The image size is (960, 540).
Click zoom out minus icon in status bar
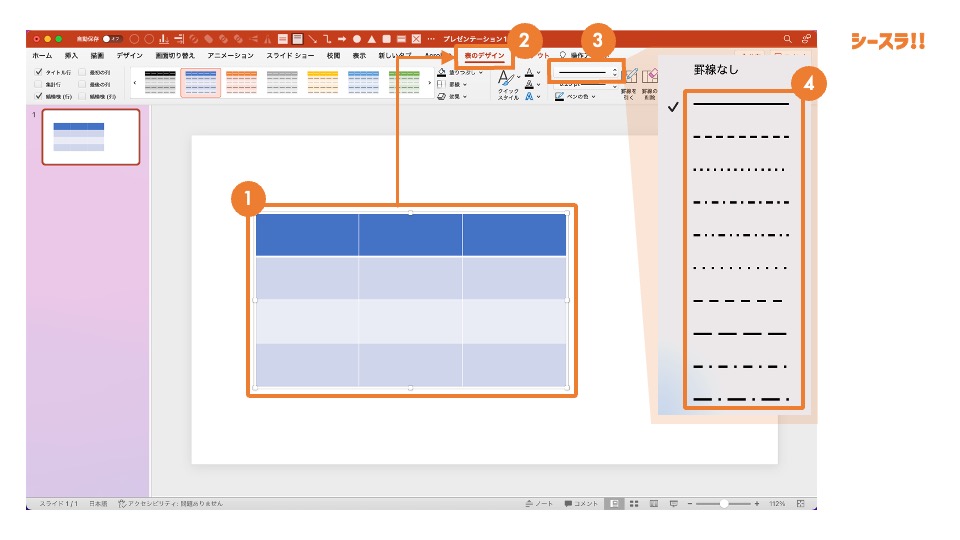tap(689, 503)
